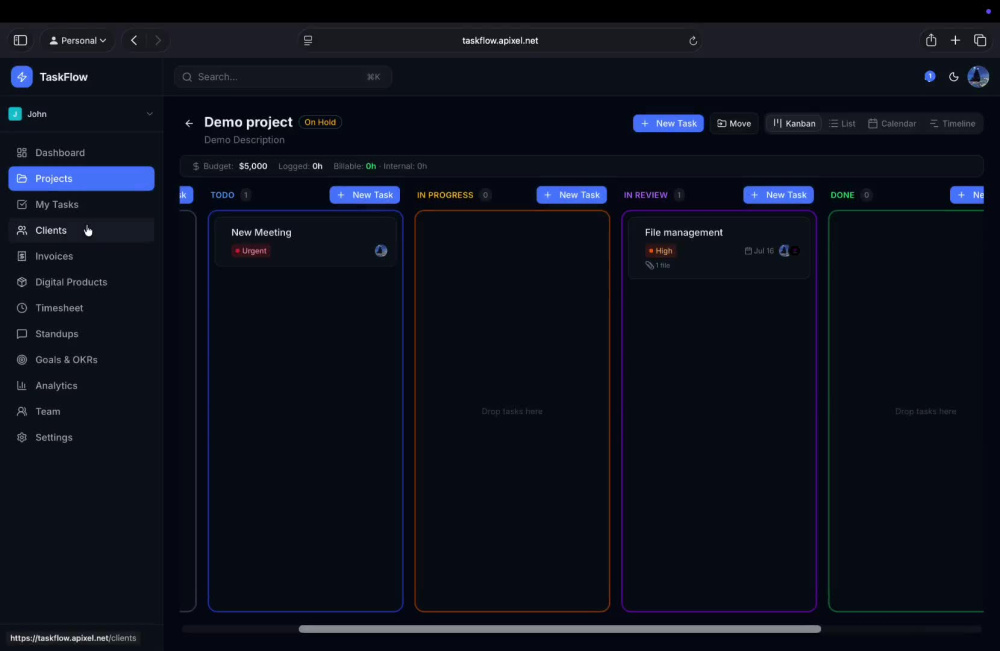Click the $5,000 budget value
Viewport: 1000px width, 651px height.
253,166
